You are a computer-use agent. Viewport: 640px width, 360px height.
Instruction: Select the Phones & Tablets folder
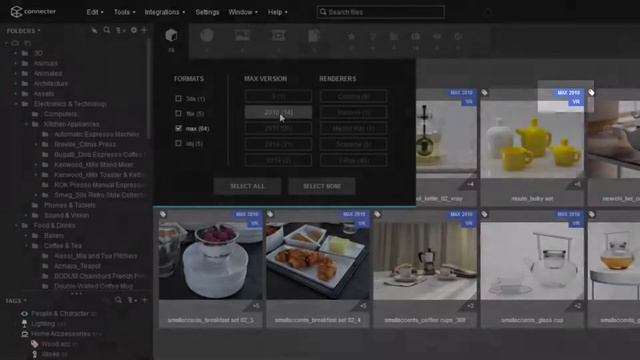coord(69,205)
